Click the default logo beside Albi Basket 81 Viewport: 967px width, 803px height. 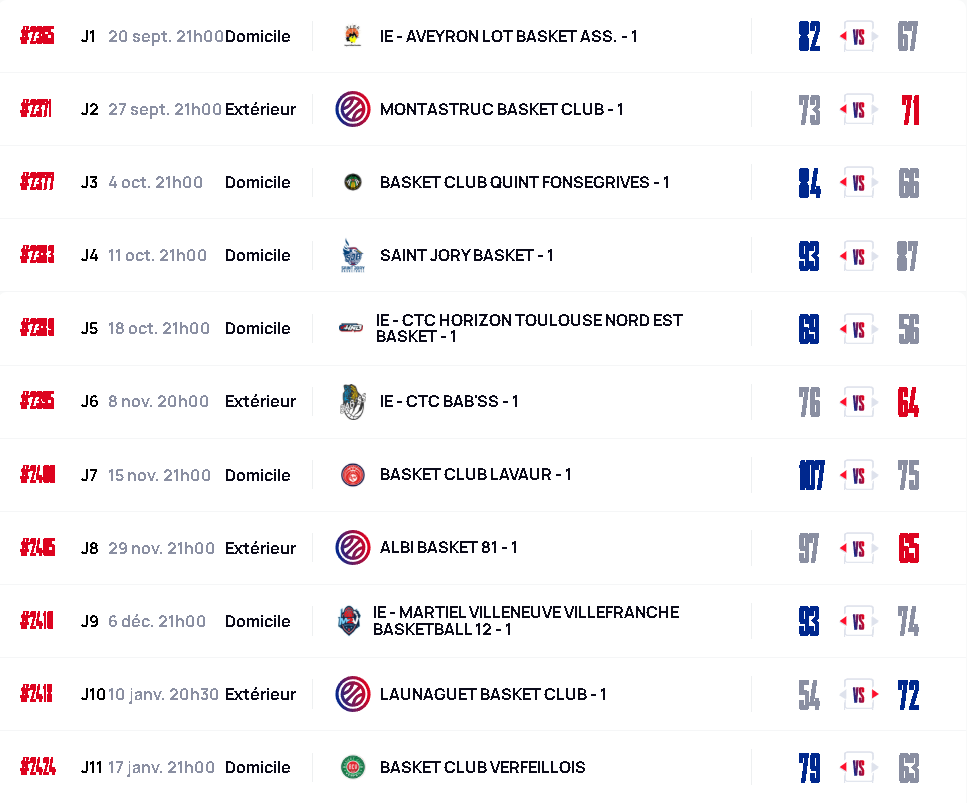(x=352, y=548)
